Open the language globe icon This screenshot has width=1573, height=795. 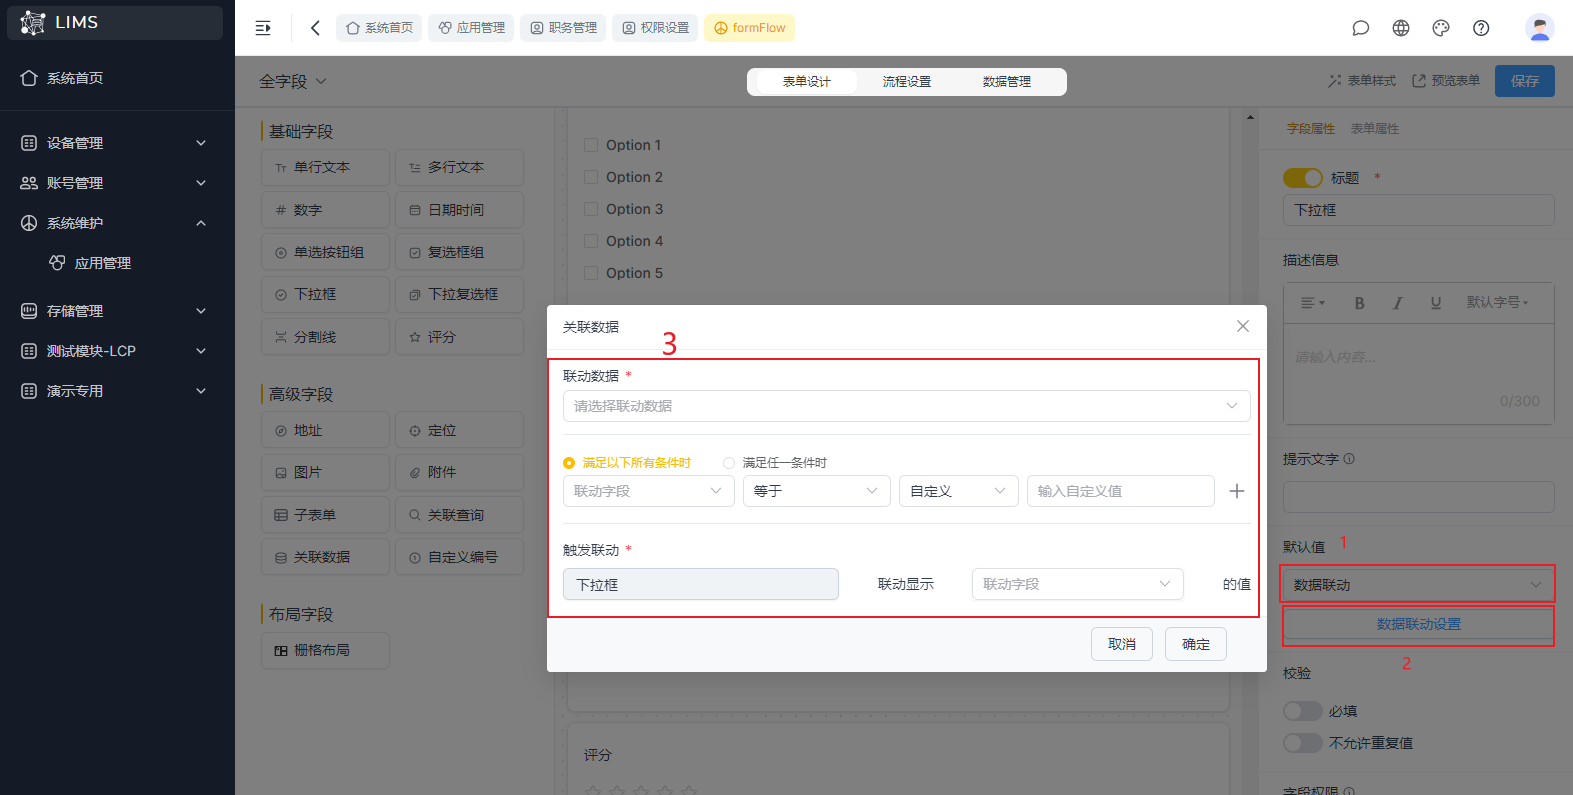1401,28
